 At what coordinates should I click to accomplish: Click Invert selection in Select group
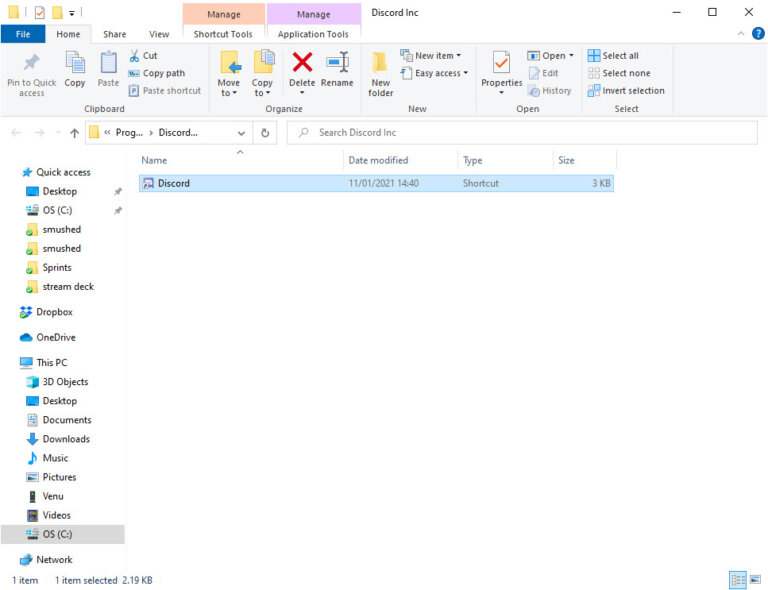626,90
